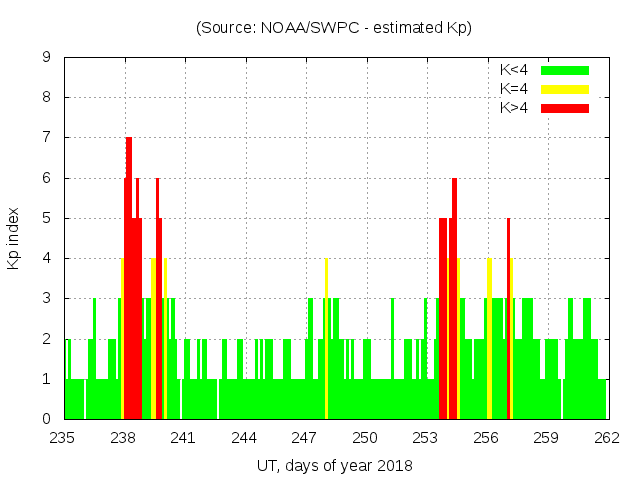Select the 'K<4' legend label text
This screenshot has width=640, height=480.
click(x=515, y=70)
